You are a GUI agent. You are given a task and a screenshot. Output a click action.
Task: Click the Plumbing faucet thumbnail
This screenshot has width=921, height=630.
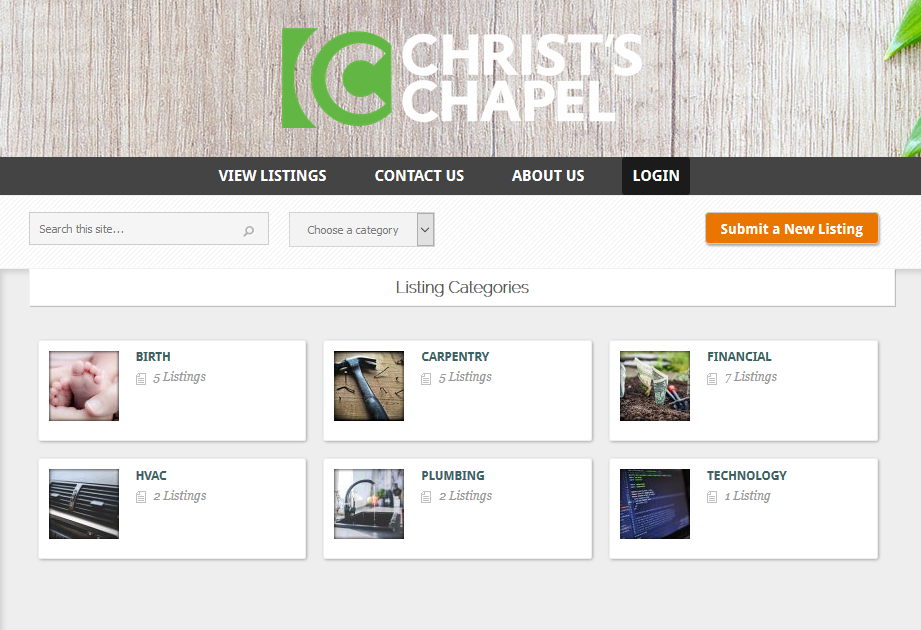[369, 504]
